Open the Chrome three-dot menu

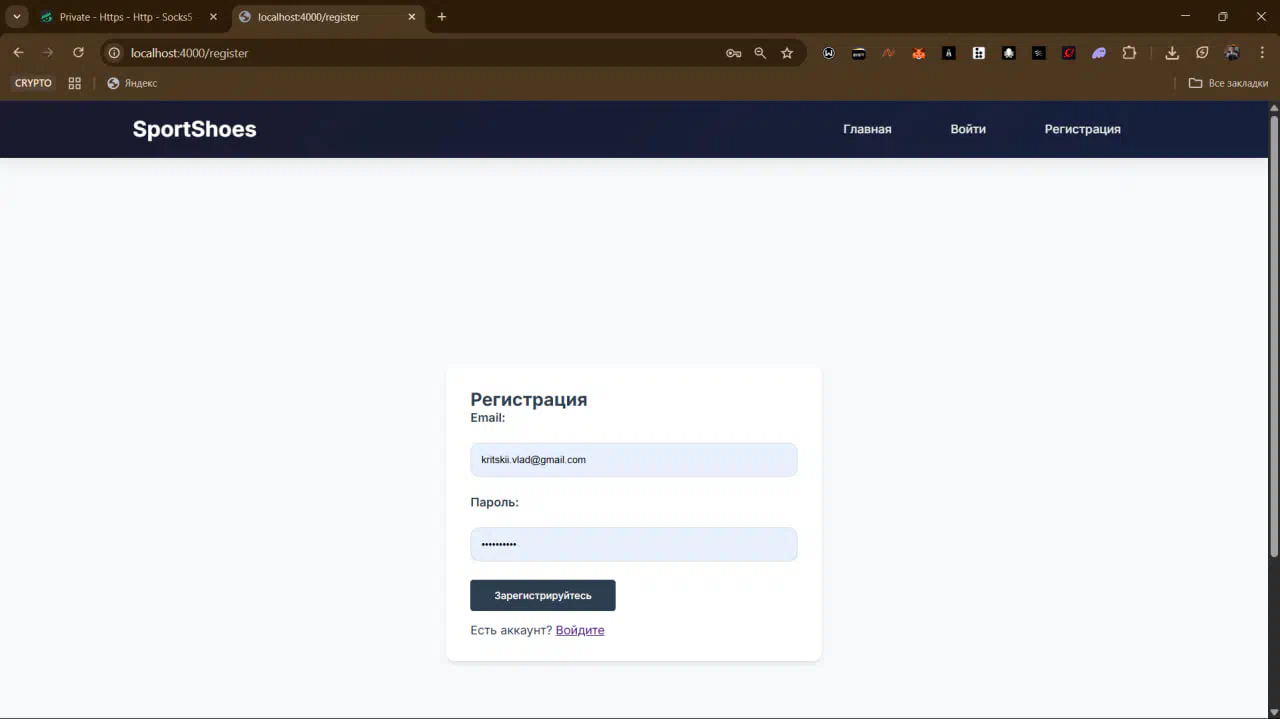(1262, 53)
